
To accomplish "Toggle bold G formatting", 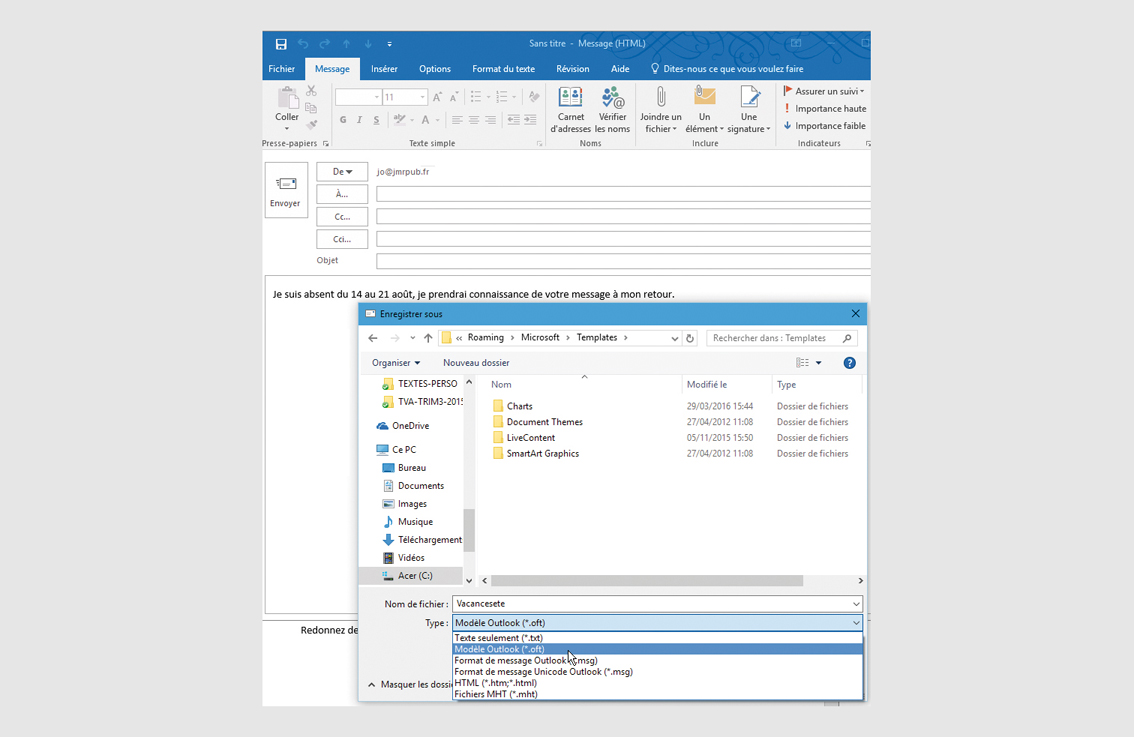I will click(x=343, y=120).
